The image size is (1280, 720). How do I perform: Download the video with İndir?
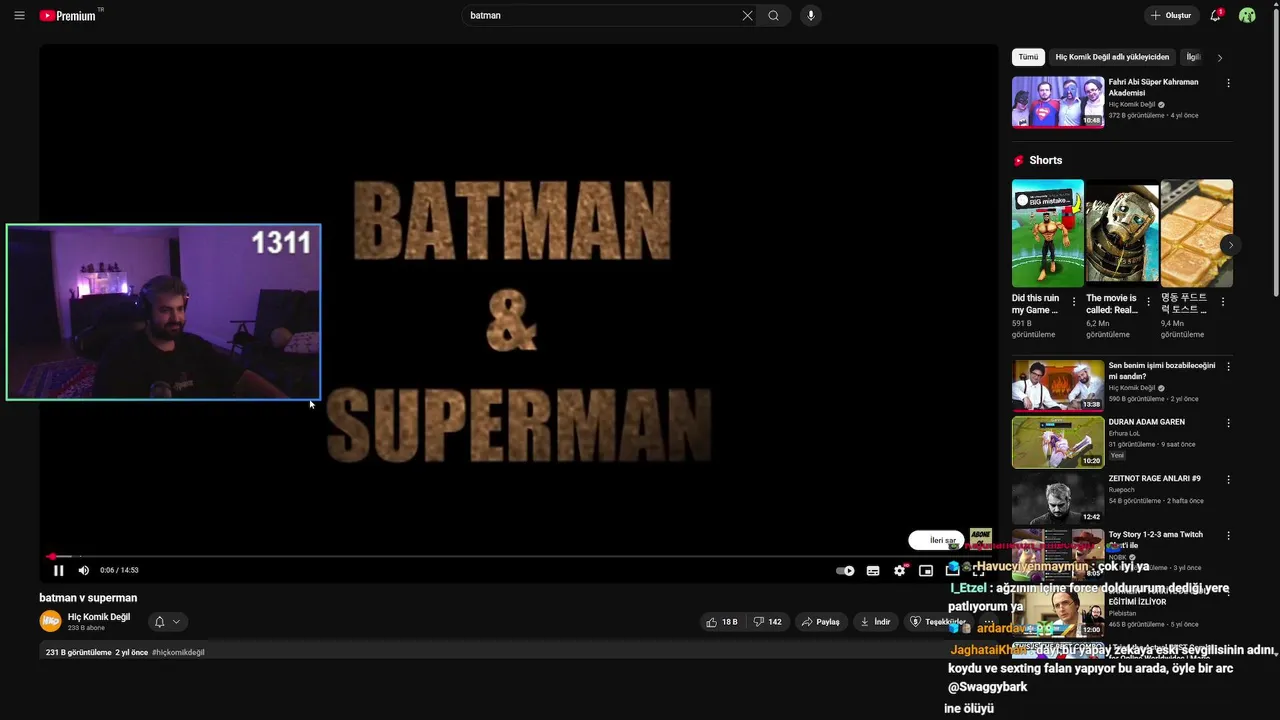(x=875, y=622)
